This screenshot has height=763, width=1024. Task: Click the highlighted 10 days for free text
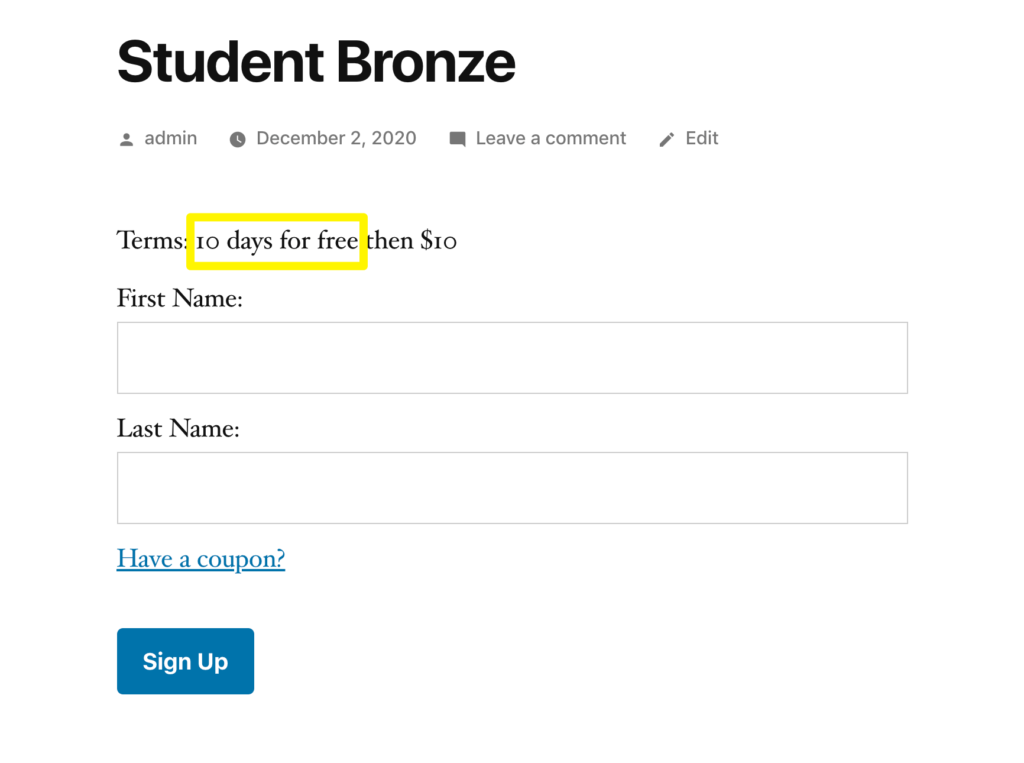click(x=277, y=241)
